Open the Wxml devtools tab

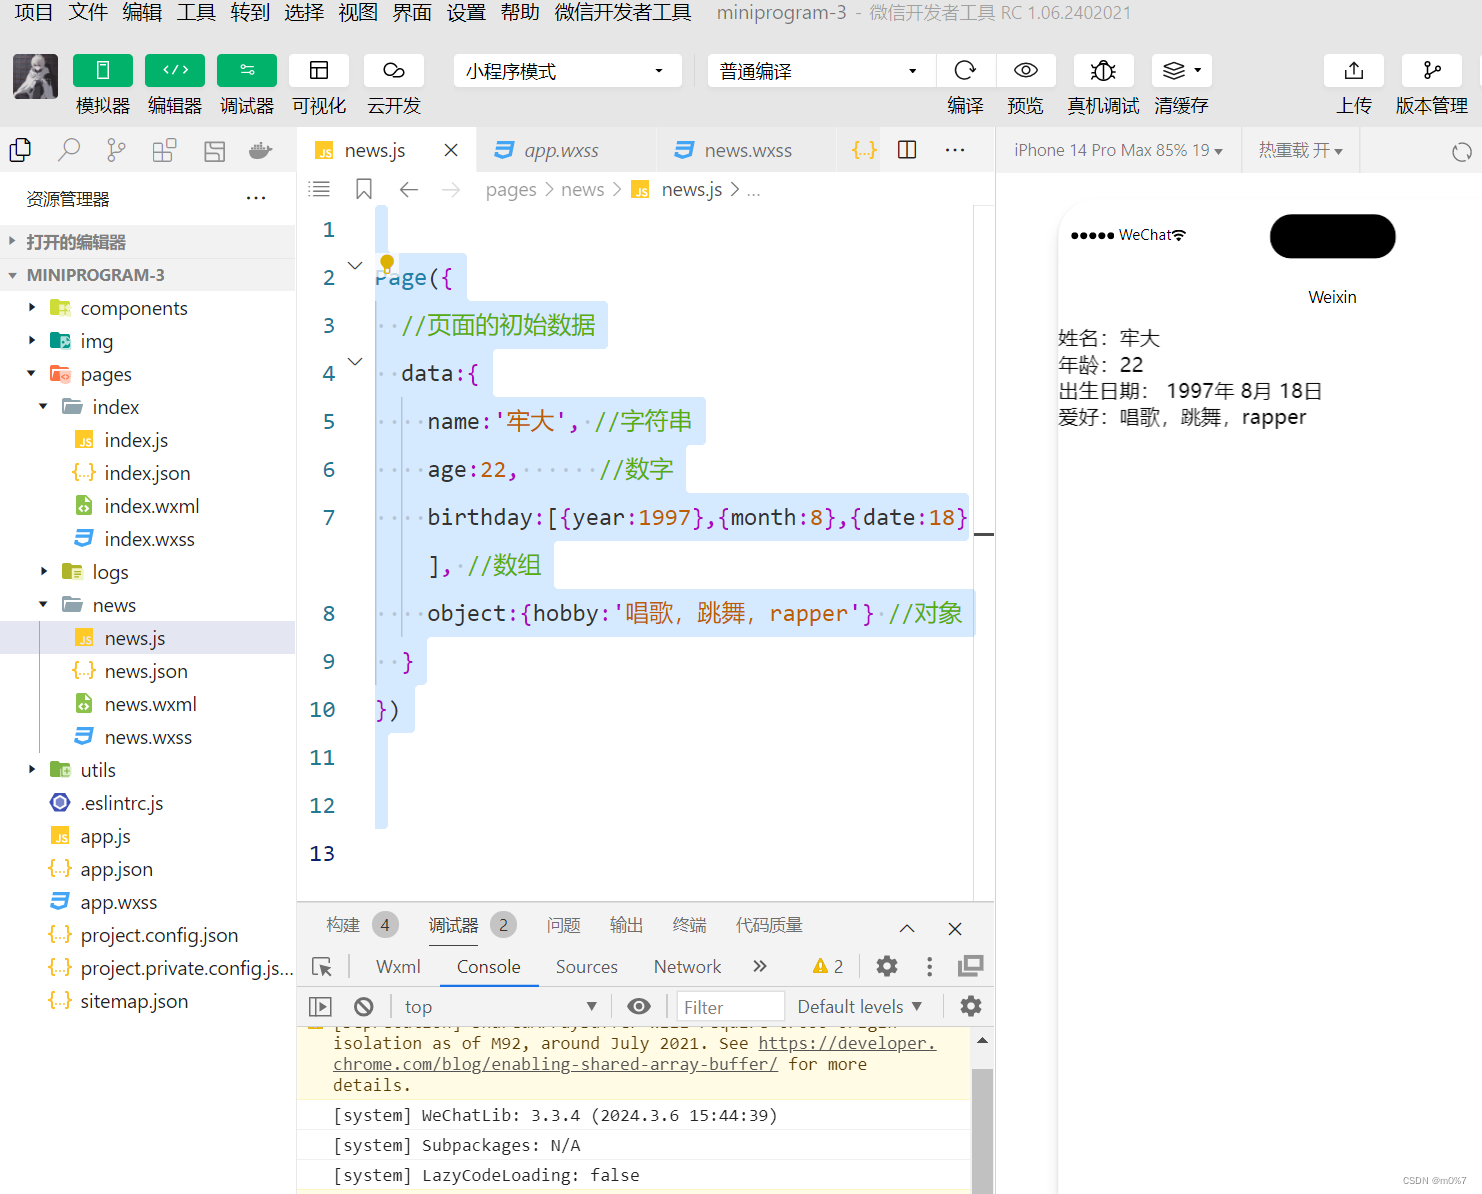click(x=398, y=967)
